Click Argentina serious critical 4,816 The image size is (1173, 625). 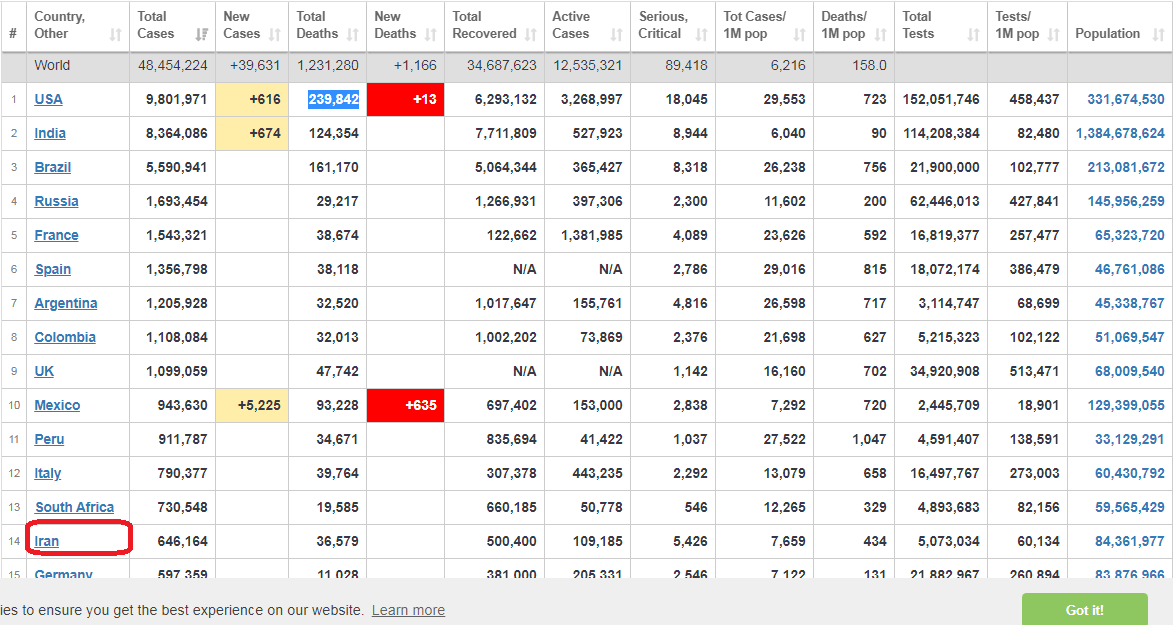pos(690,303)
